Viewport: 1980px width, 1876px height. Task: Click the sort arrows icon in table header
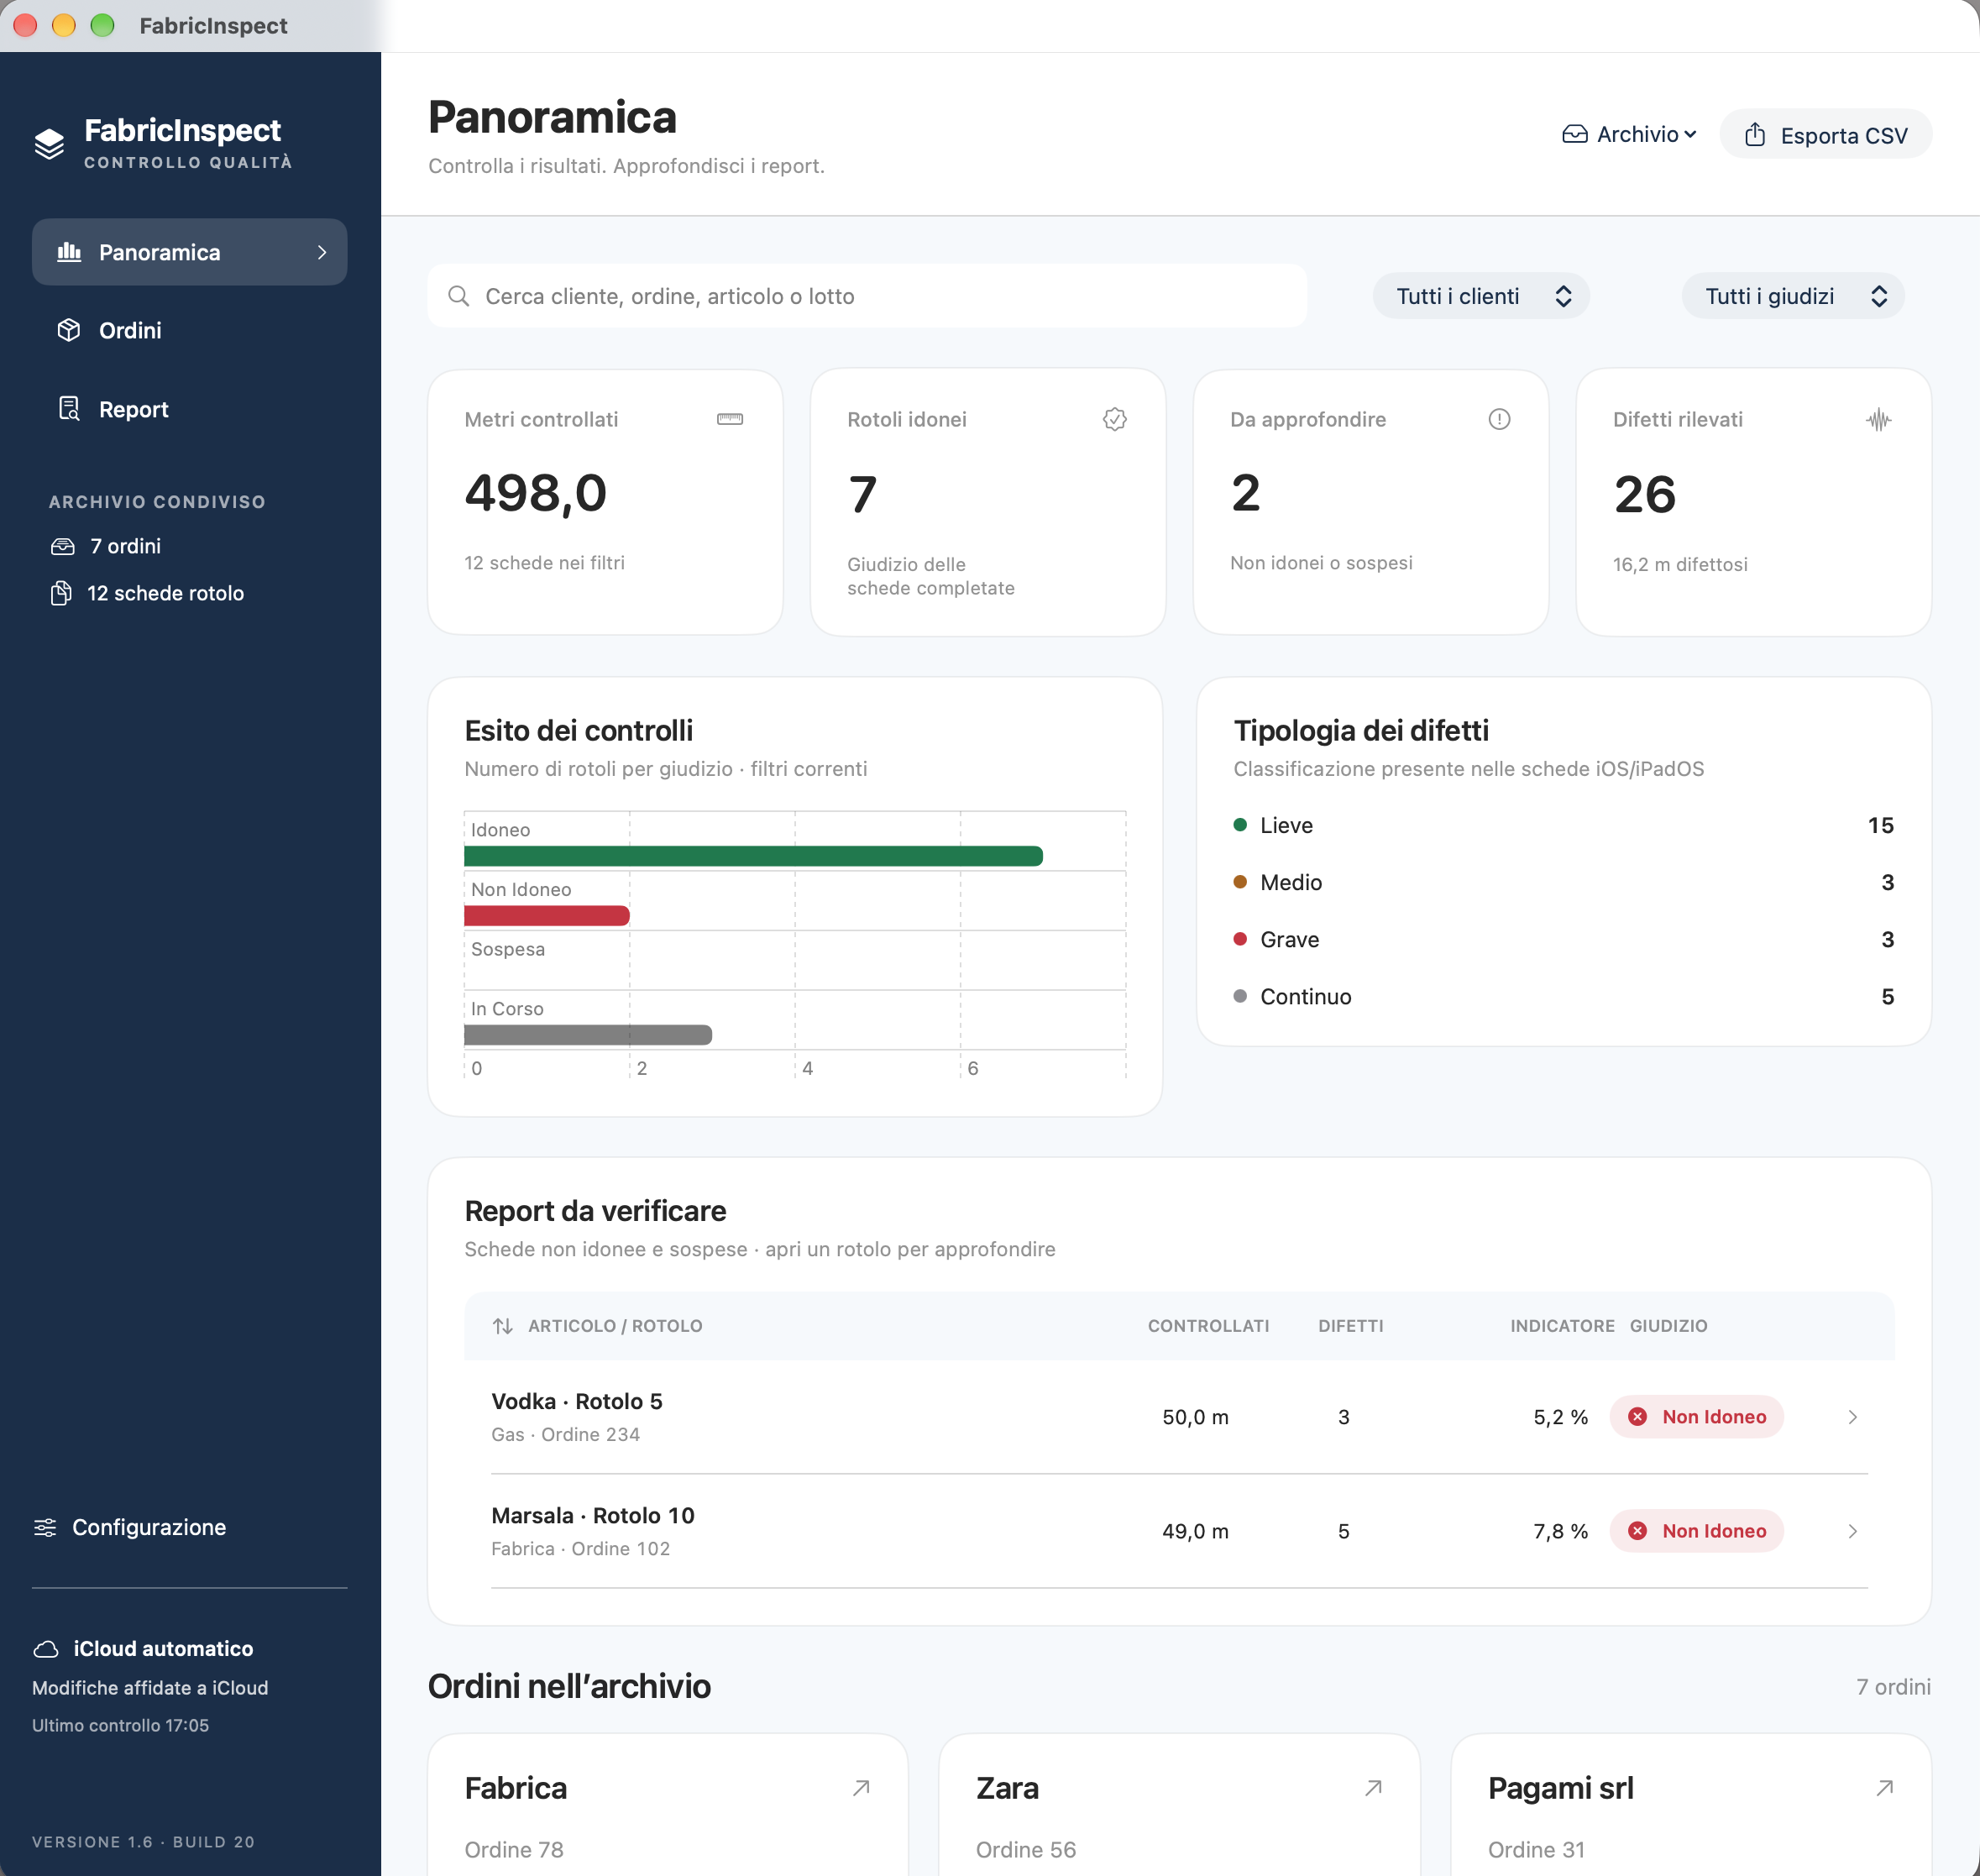503,1326
